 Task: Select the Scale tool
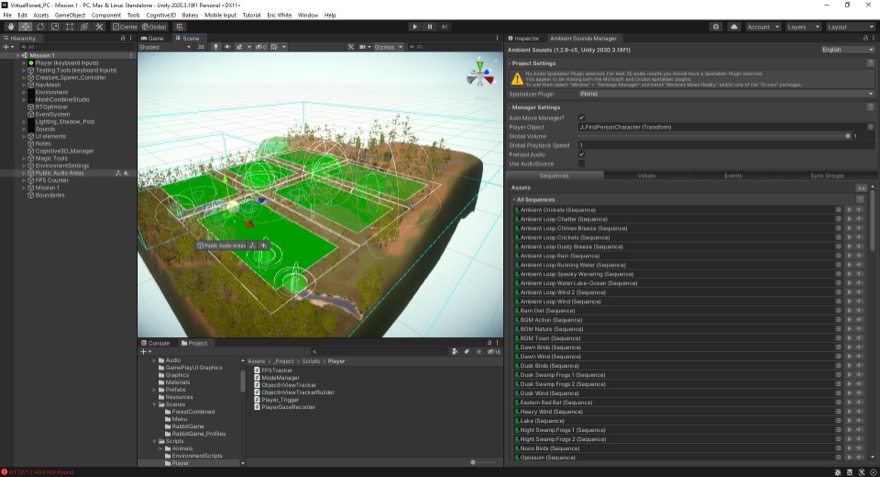point(55,26)
